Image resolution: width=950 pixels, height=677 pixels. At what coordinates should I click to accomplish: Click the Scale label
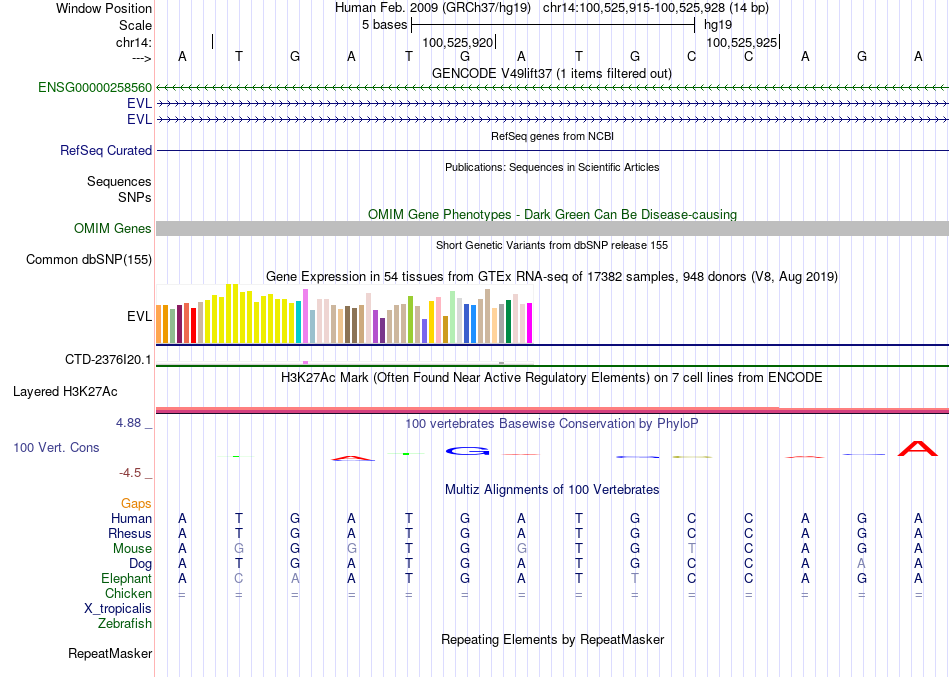(135, 25)
